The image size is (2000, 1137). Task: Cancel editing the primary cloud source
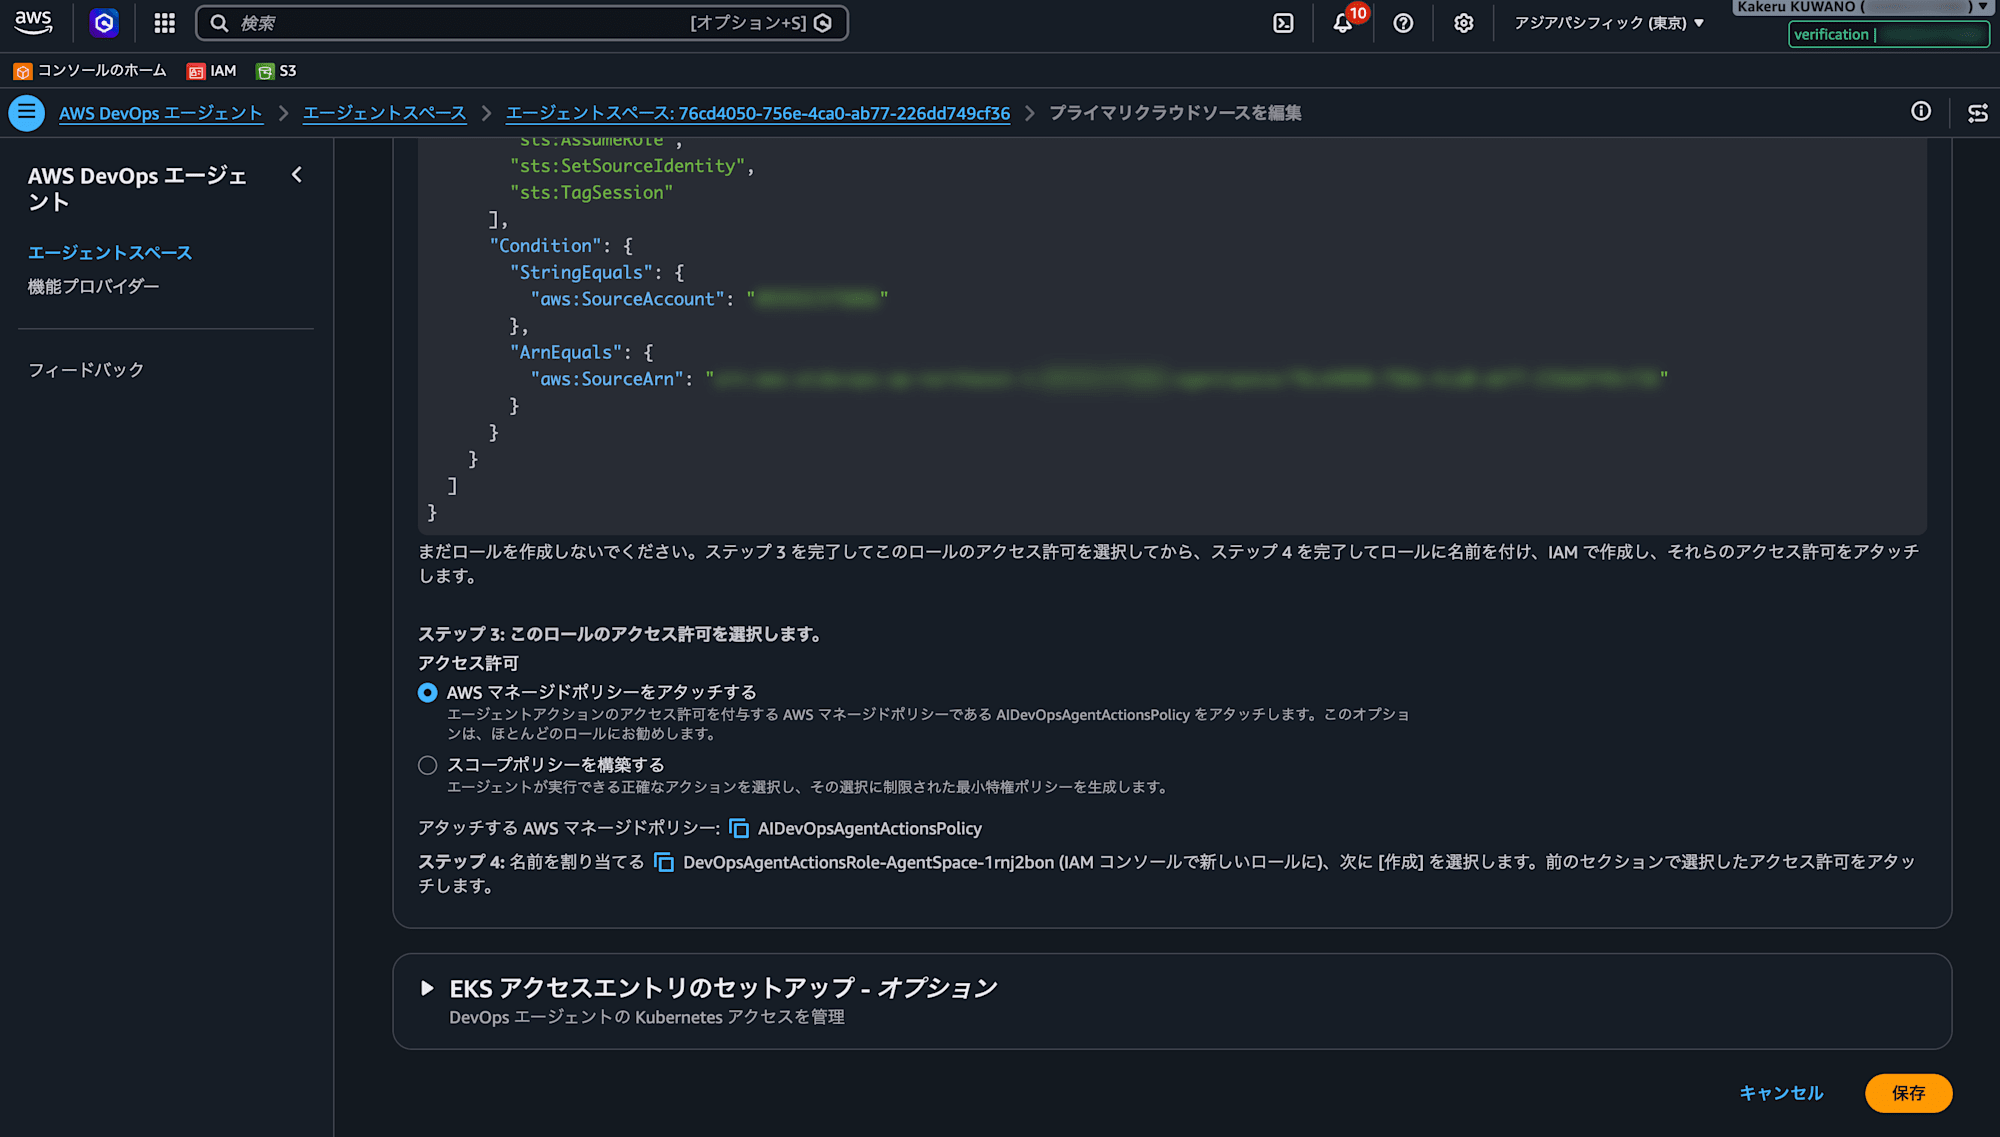point(1781,1093)
